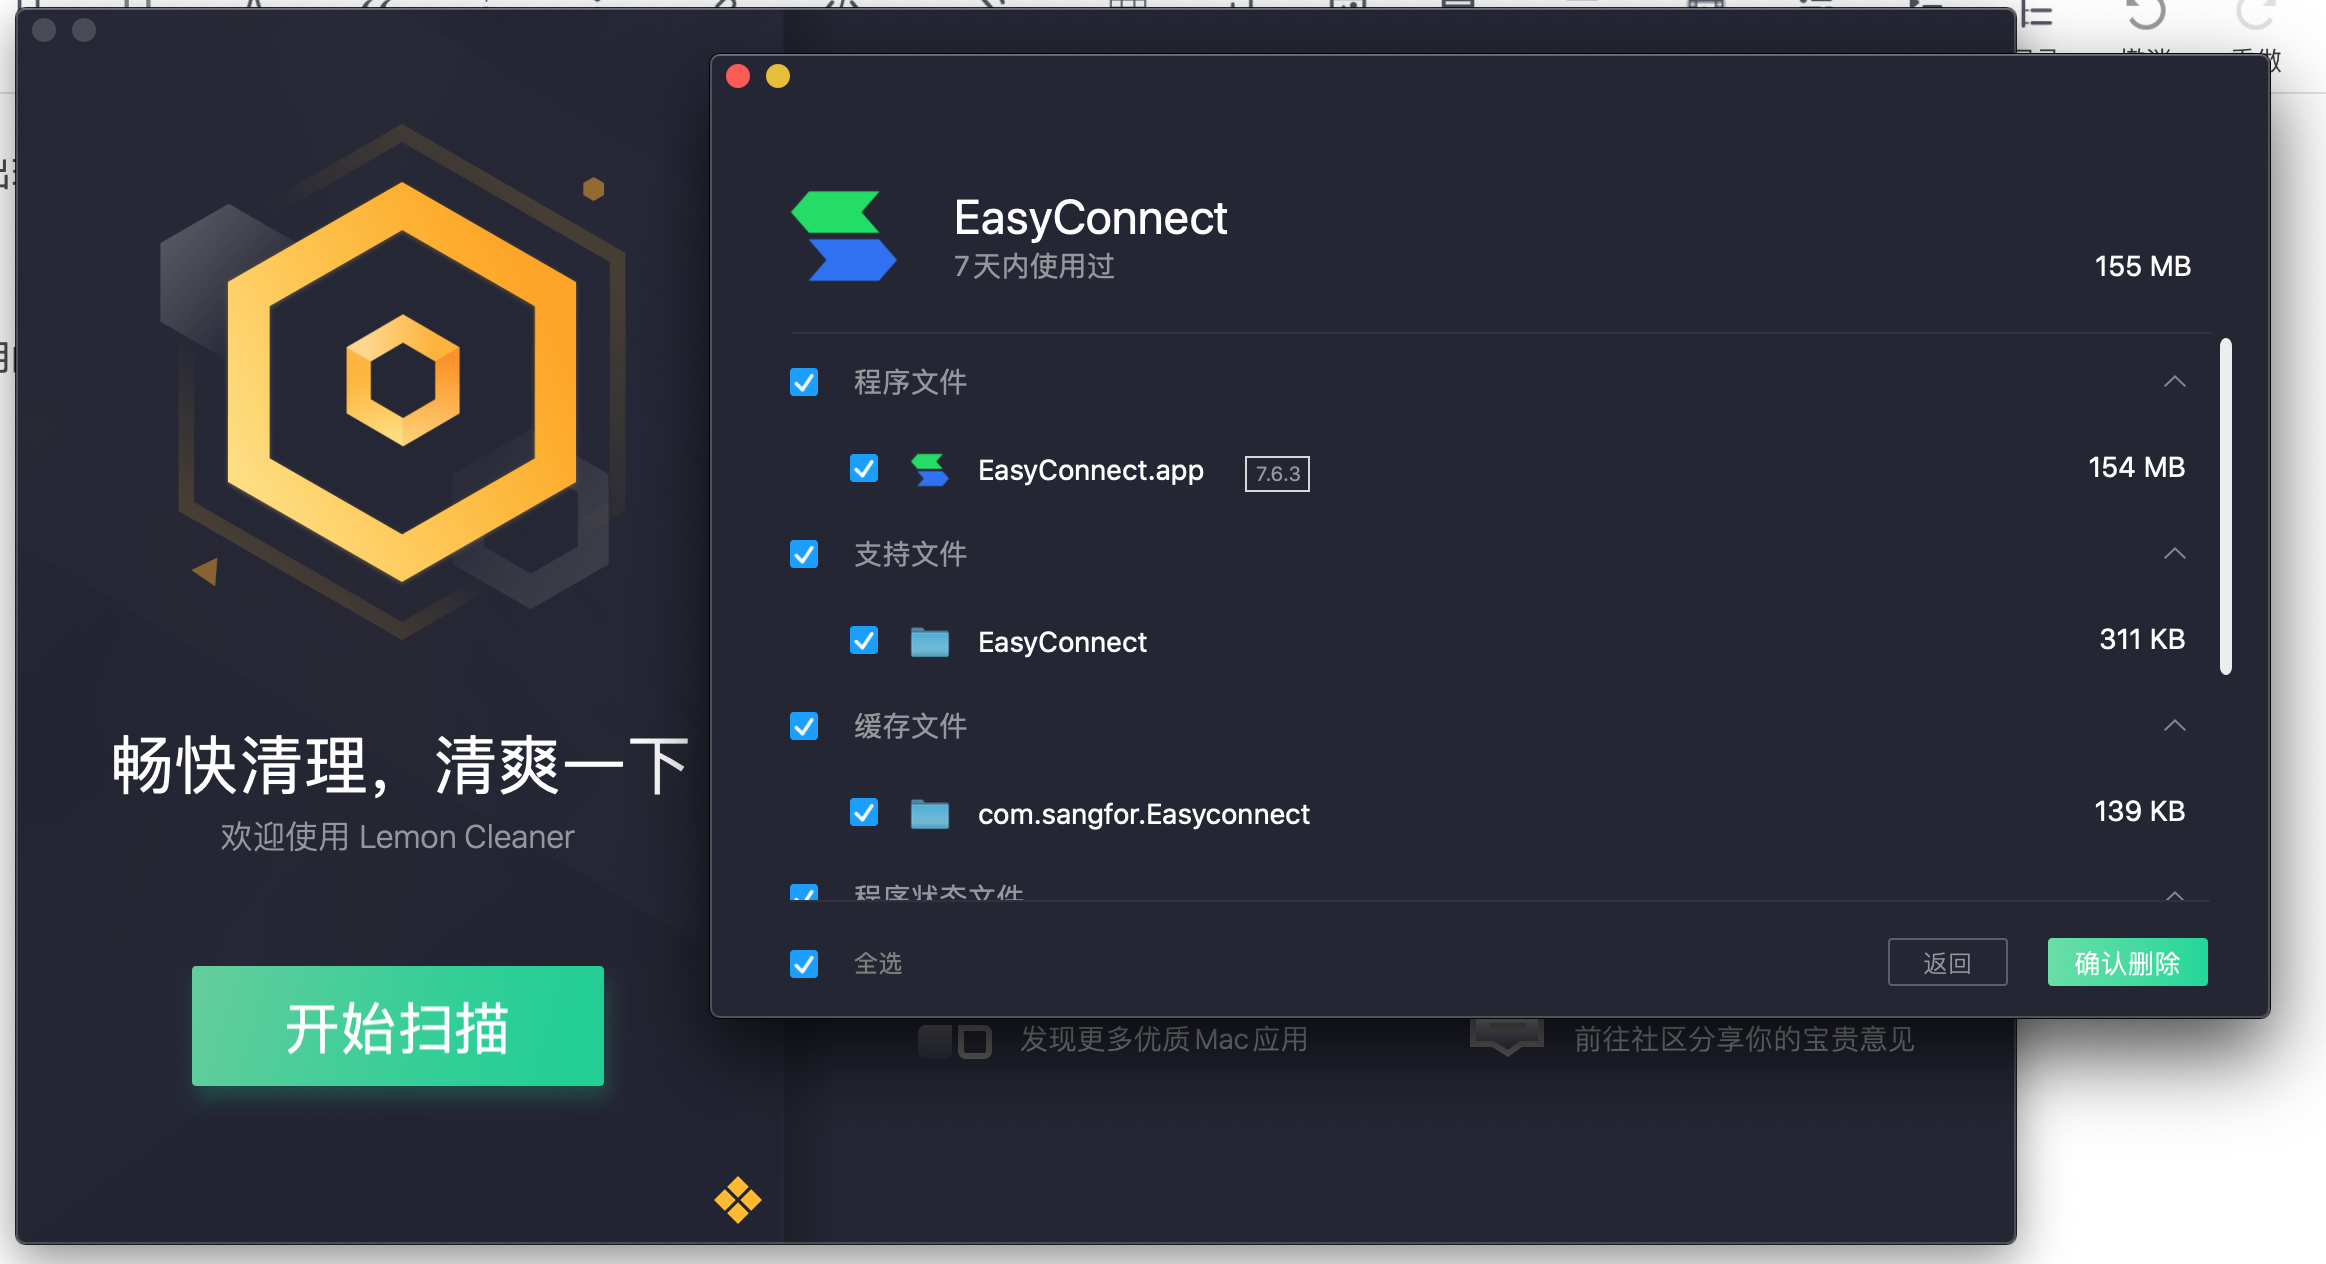The image size is (2326, 1264).
Task: Collapse the 程序文件 section
Action: 2175,381
